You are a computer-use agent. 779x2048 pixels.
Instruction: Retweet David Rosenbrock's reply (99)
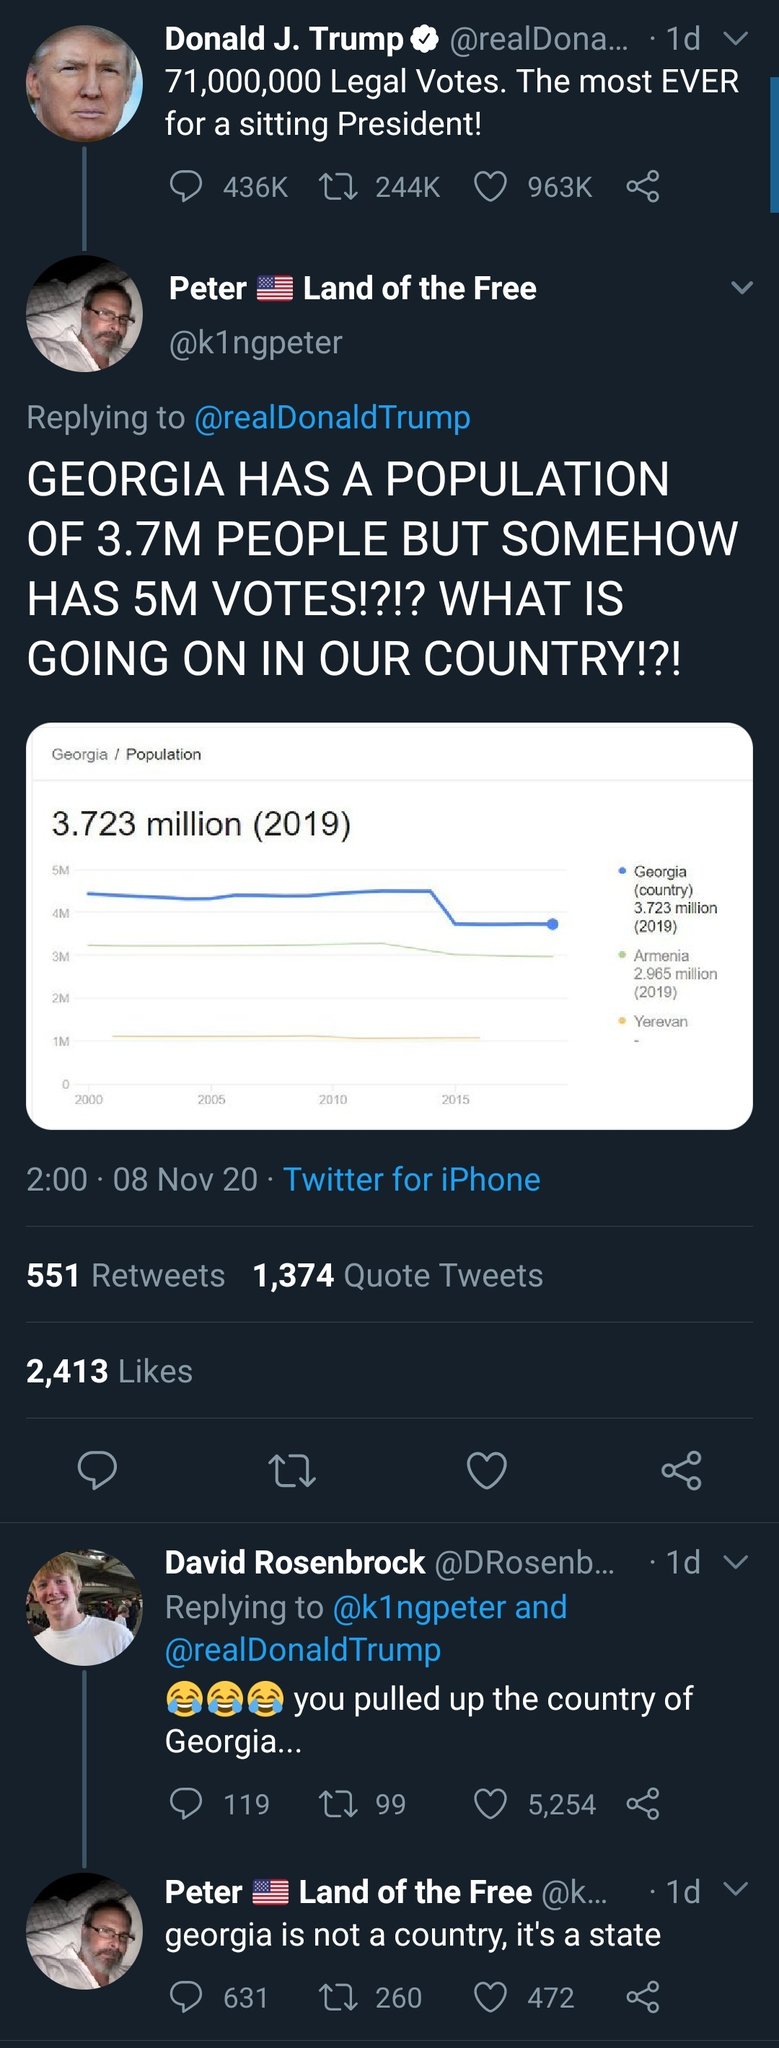[338, 1804]
